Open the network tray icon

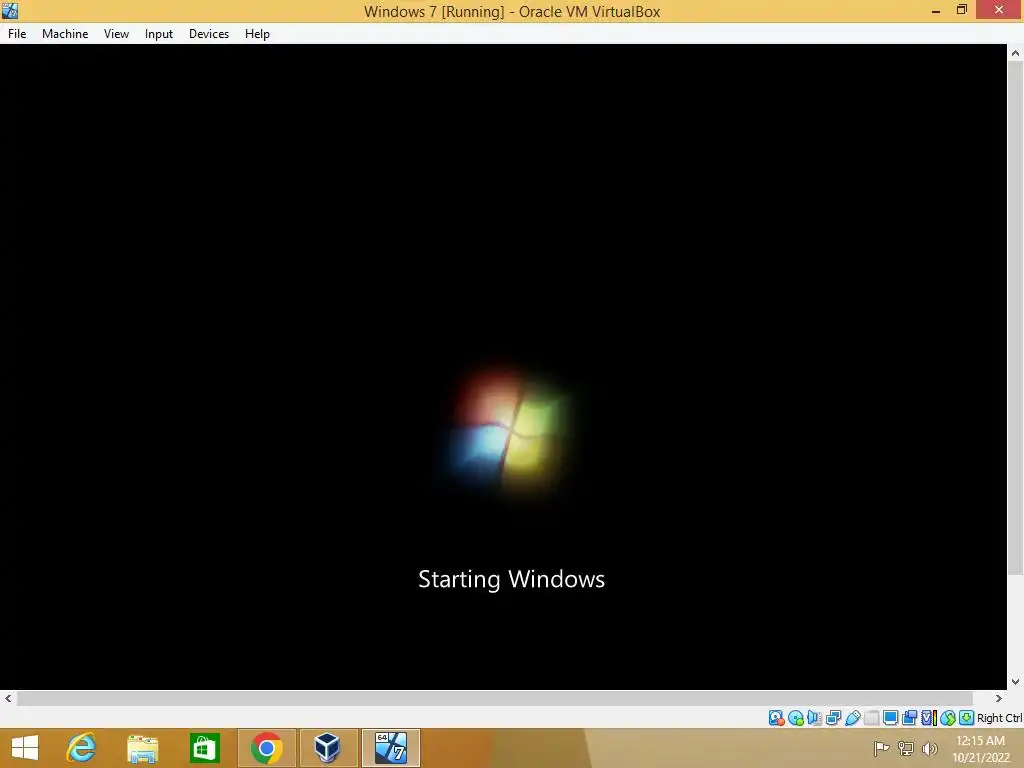point(906,748)
